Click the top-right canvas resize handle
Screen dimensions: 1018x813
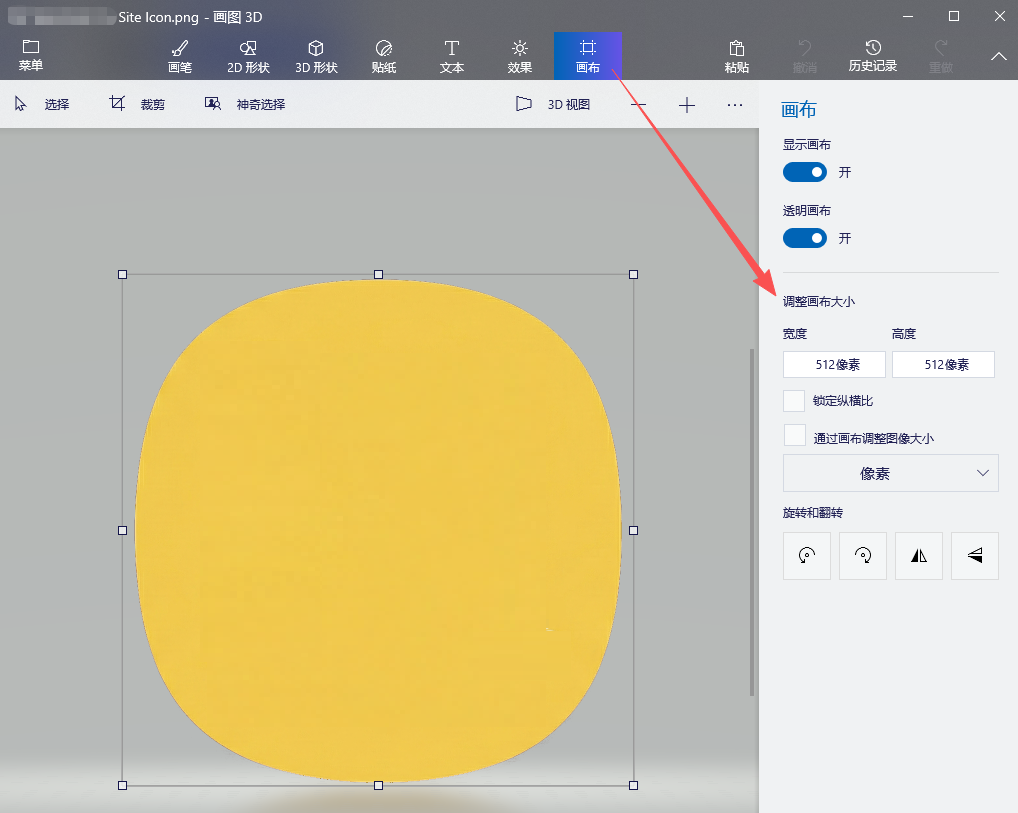[x=634, y=275]
